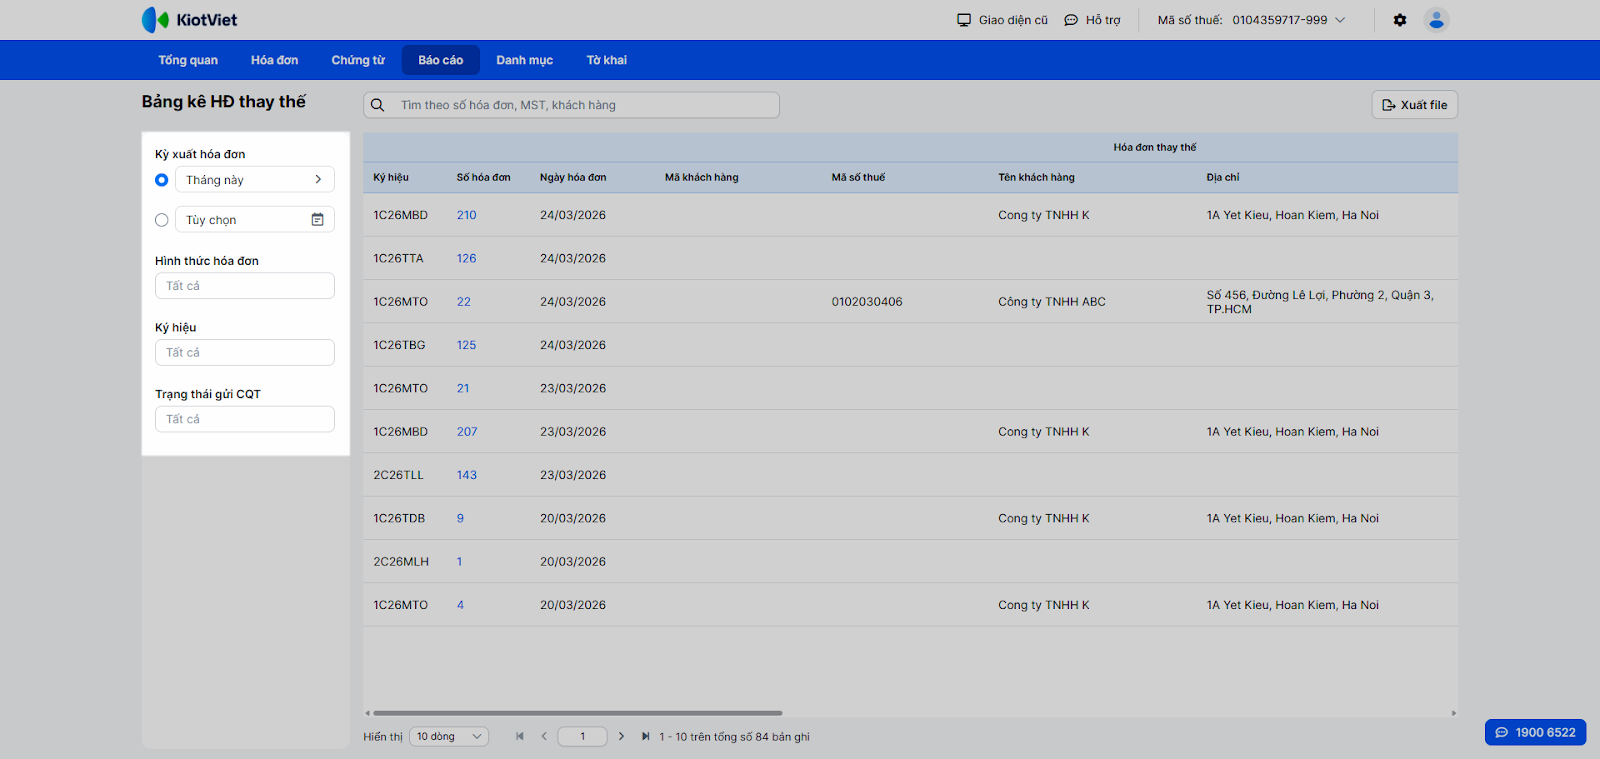This screenshot has width=1600, height=759.
Task: Click the user profile avatar icon
Action: pyautogui.click(x=1436, y=20)
